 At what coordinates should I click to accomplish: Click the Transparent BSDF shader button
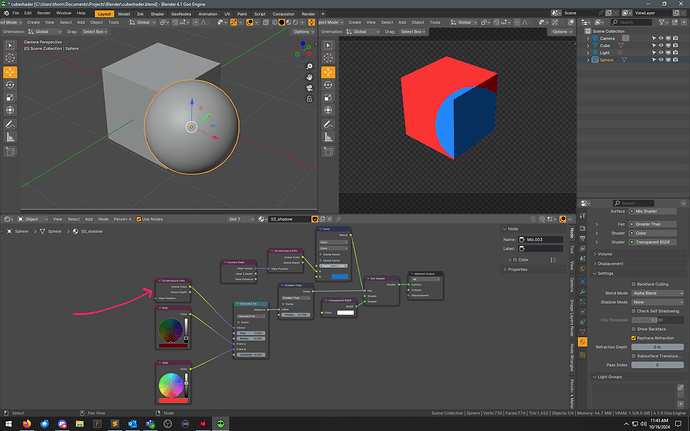[x=653, y=242]
